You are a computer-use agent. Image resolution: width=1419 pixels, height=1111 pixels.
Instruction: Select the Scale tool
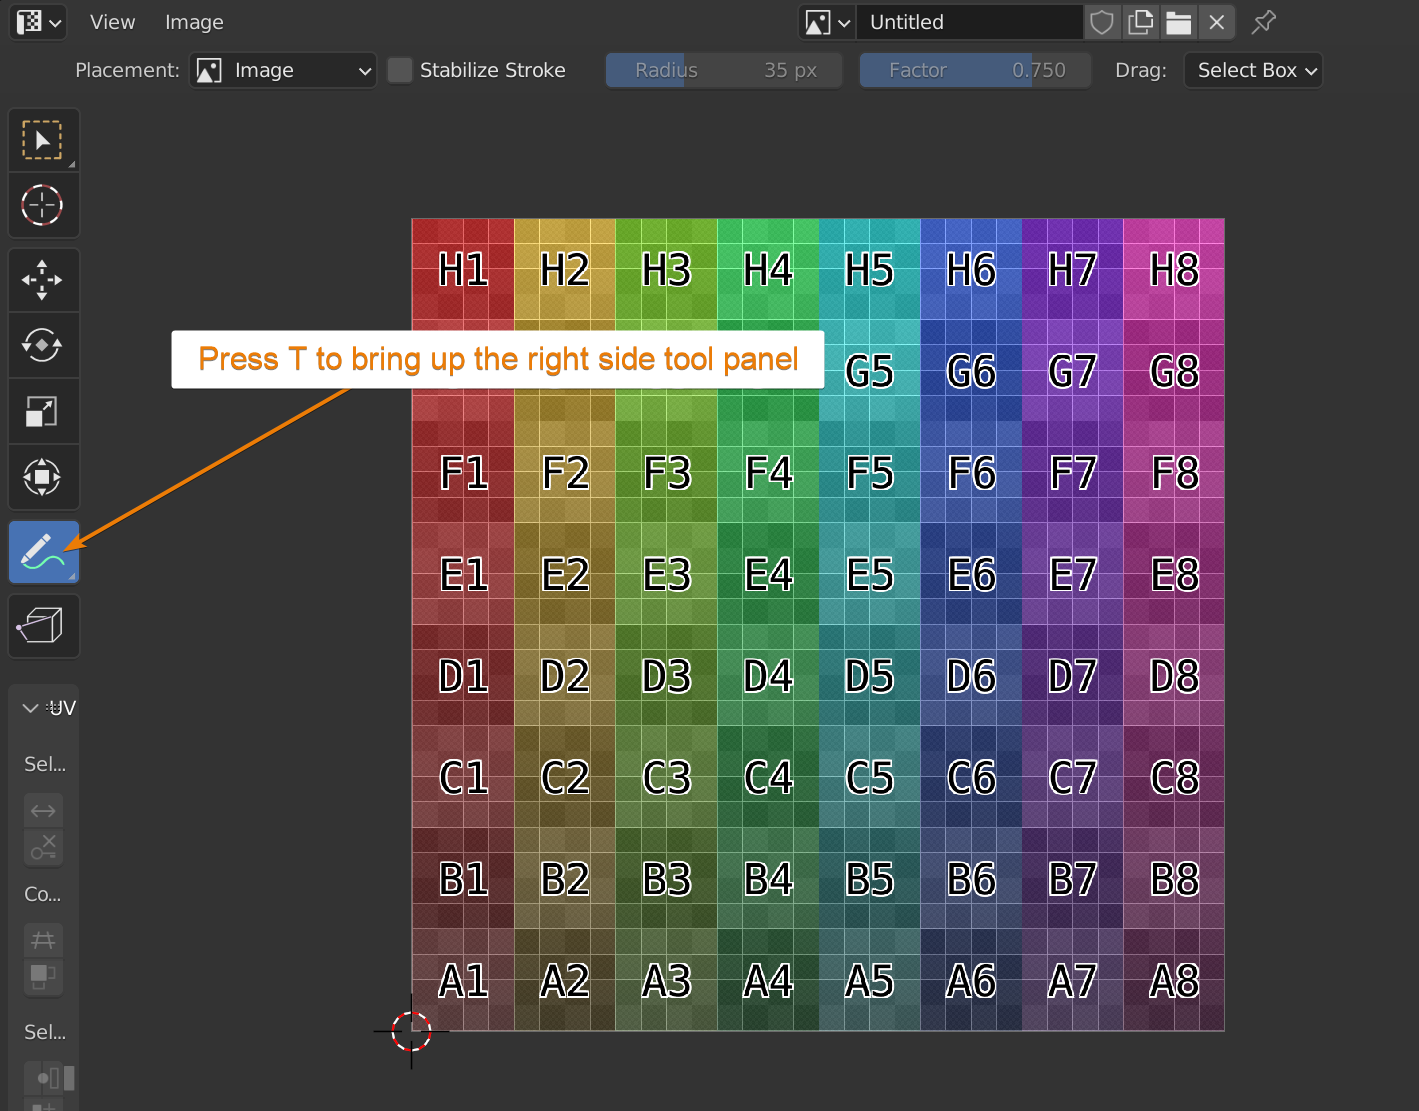click(42, 411)
